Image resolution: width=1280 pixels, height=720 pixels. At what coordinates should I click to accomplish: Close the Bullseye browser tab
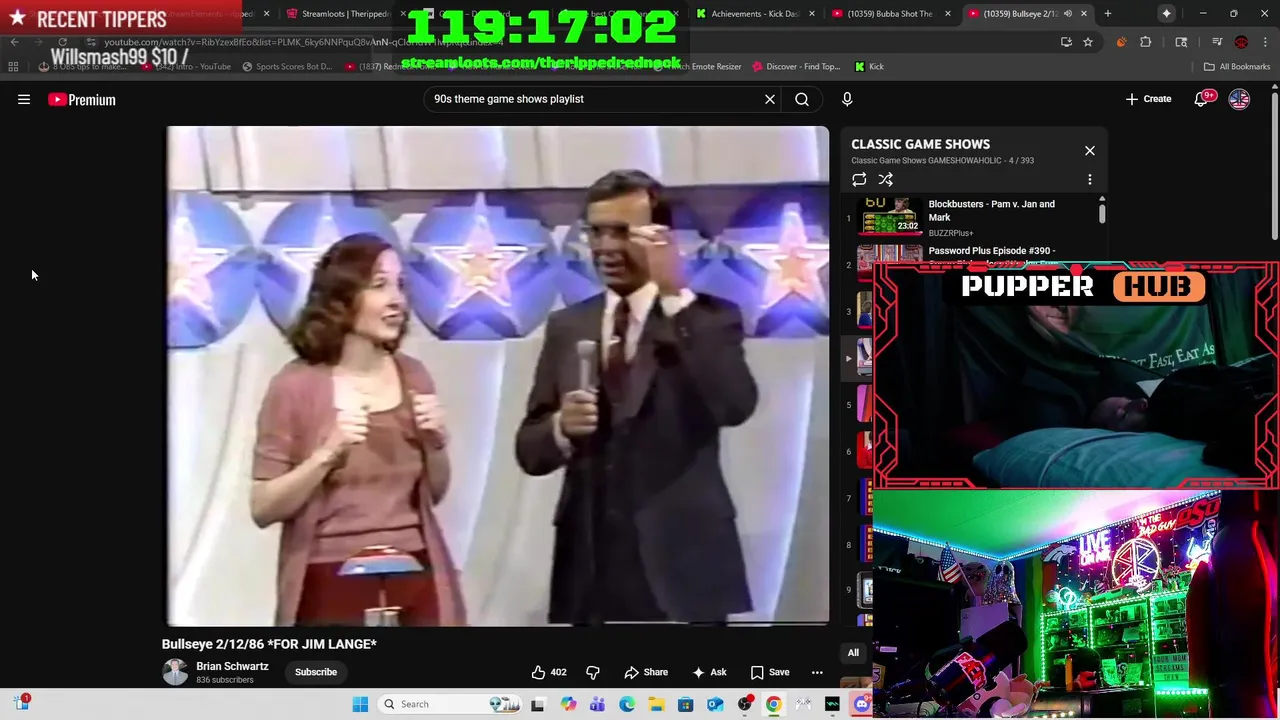point(1084,14)
